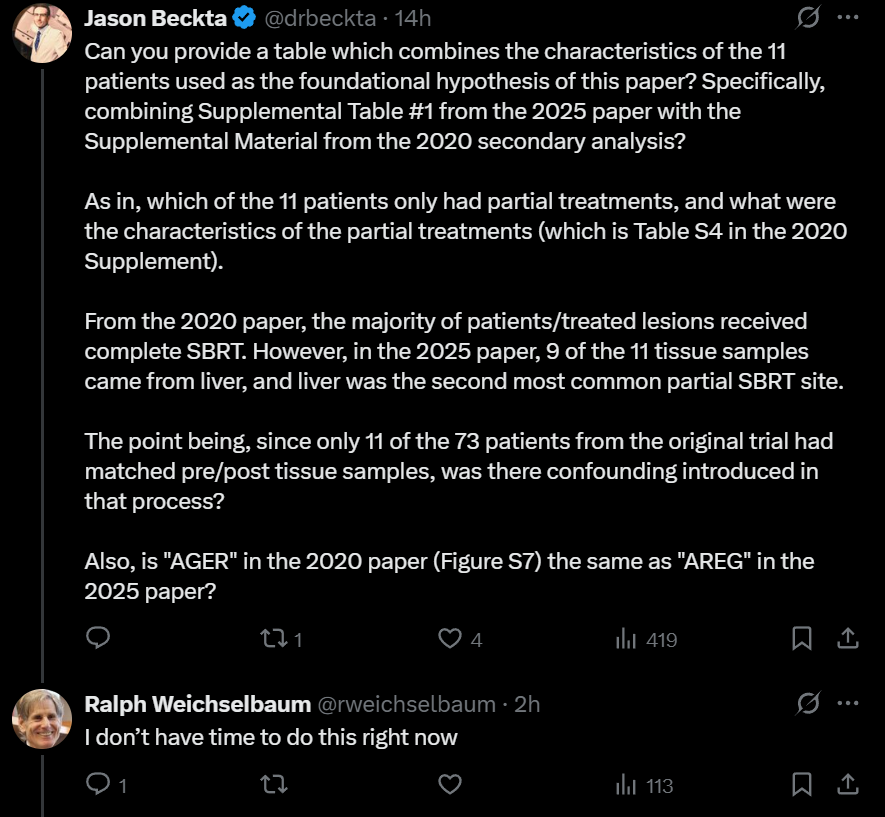Open more options on Ralph Weichselbaum's reply
Screen dimensions: 885x817
pyautogui.click(x=846, y=704)
